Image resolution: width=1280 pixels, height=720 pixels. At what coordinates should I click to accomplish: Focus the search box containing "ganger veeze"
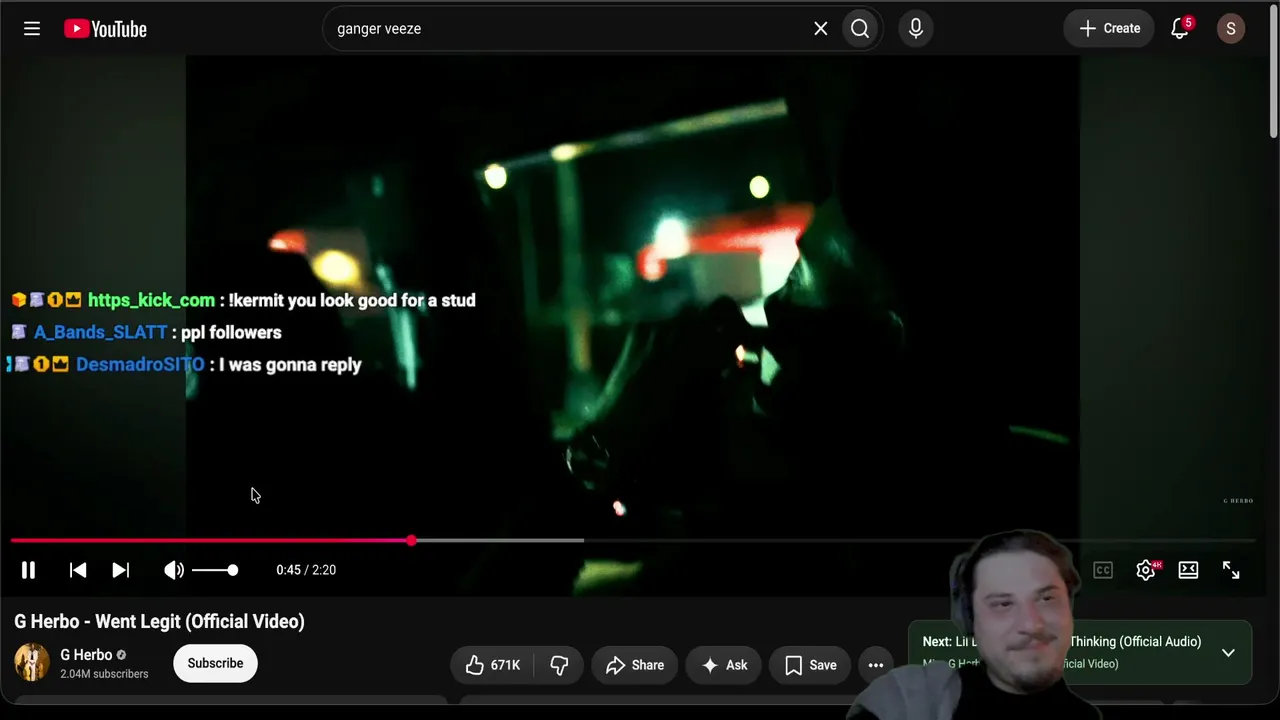(x=570, y=29)
